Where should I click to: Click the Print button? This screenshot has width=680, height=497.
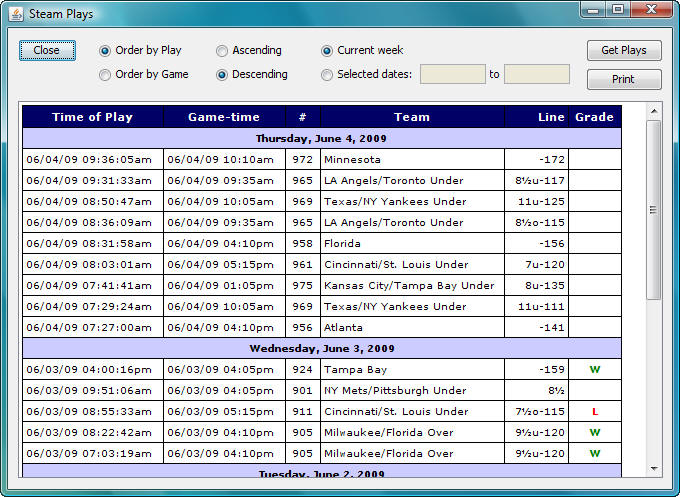[x=624, y=79]
